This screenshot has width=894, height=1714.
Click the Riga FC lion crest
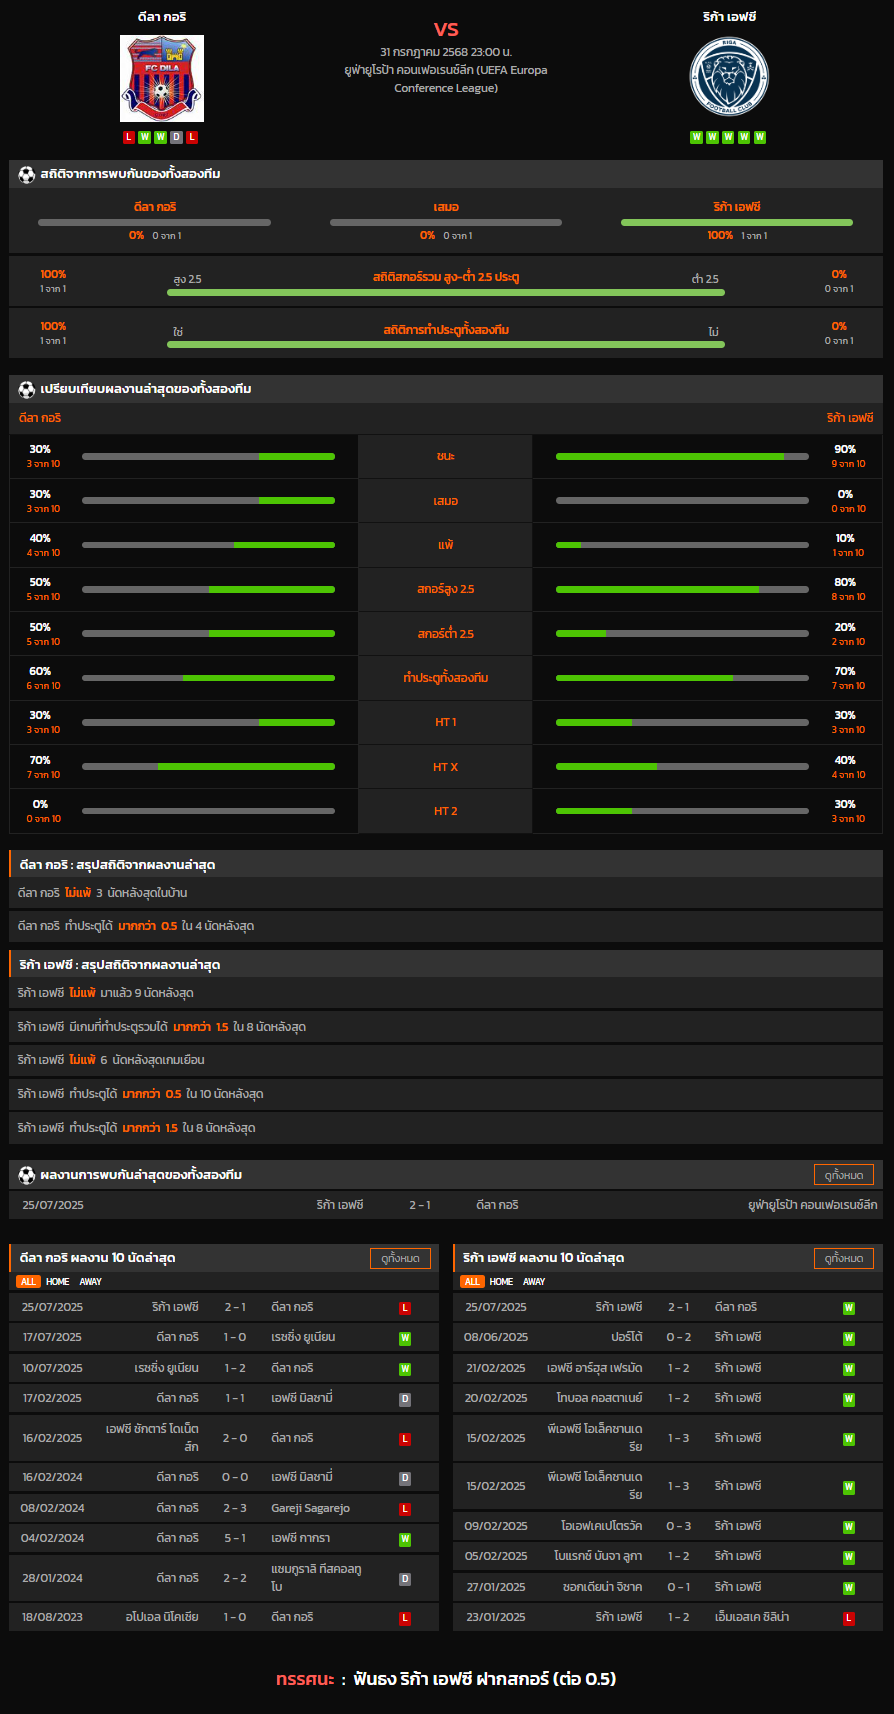729,77
